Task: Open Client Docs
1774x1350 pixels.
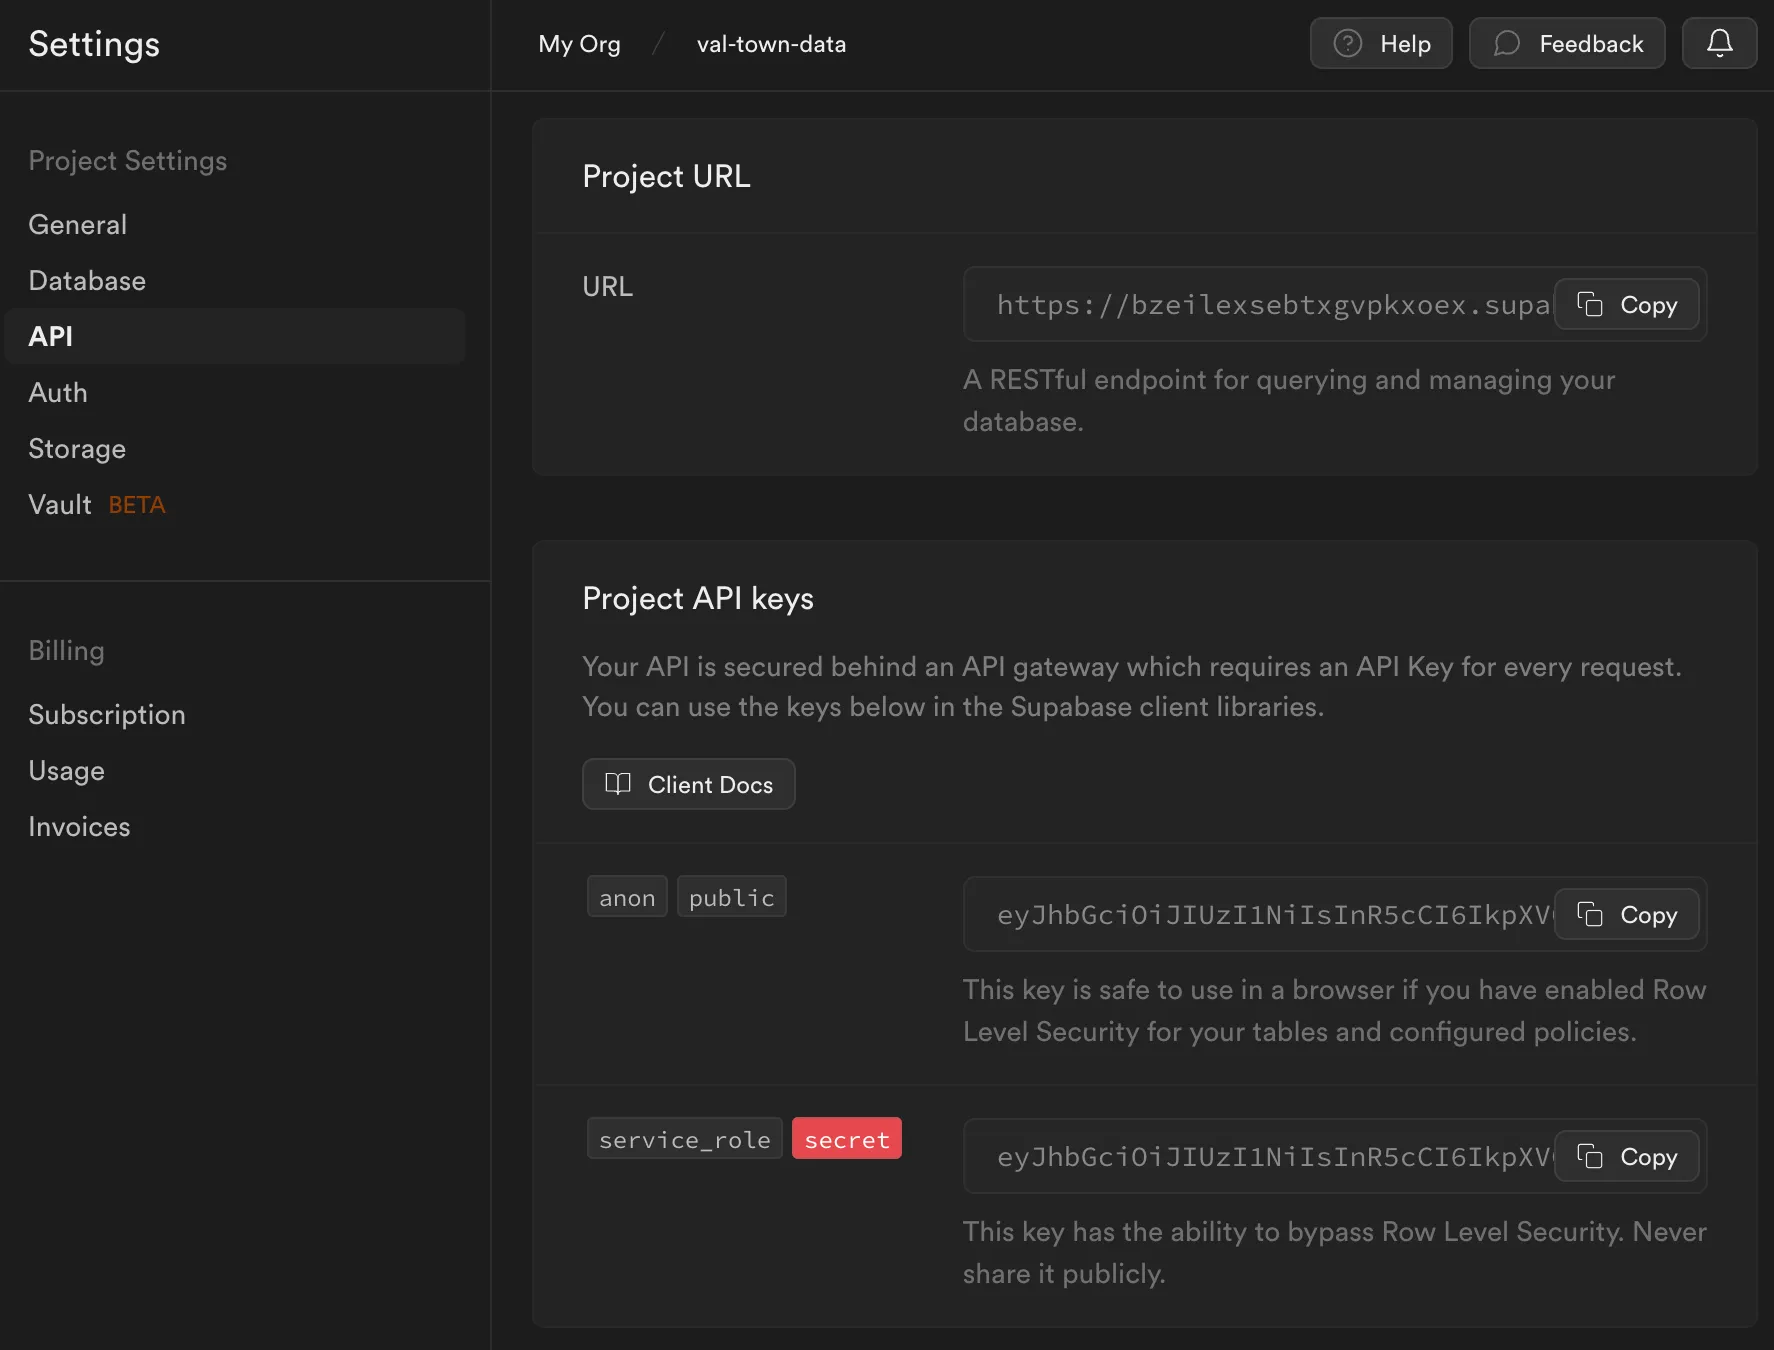Action: coord(689,784)
